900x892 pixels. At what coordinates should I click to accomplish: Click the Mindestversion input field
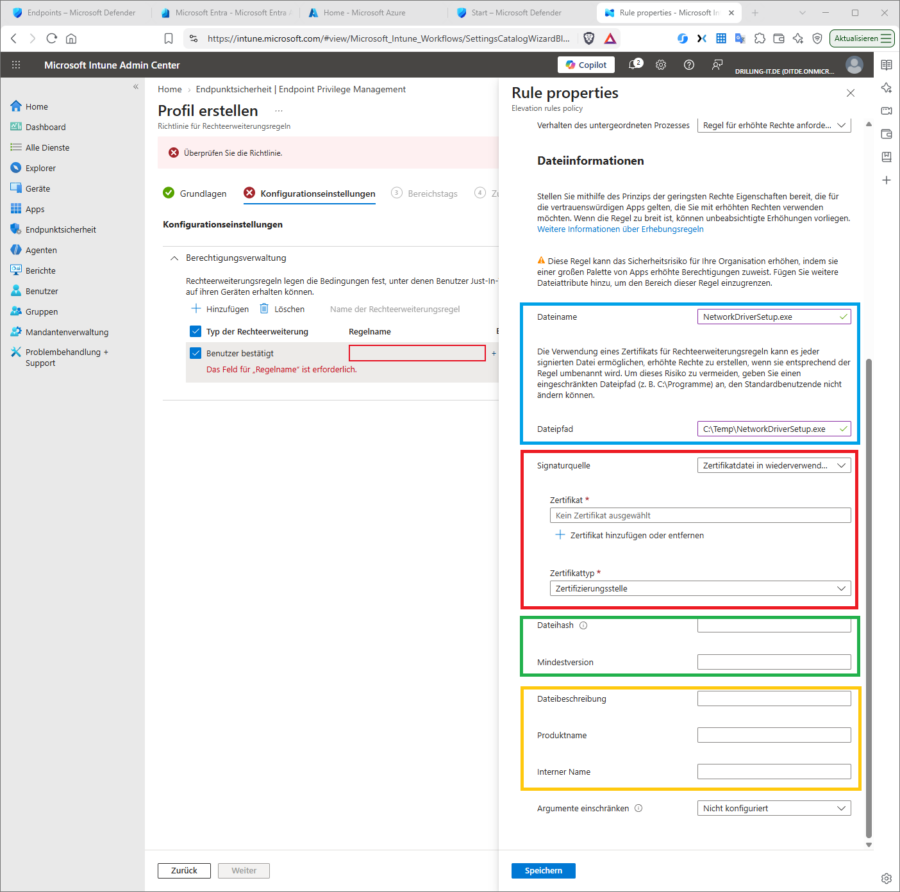click(x=774, y=662)
